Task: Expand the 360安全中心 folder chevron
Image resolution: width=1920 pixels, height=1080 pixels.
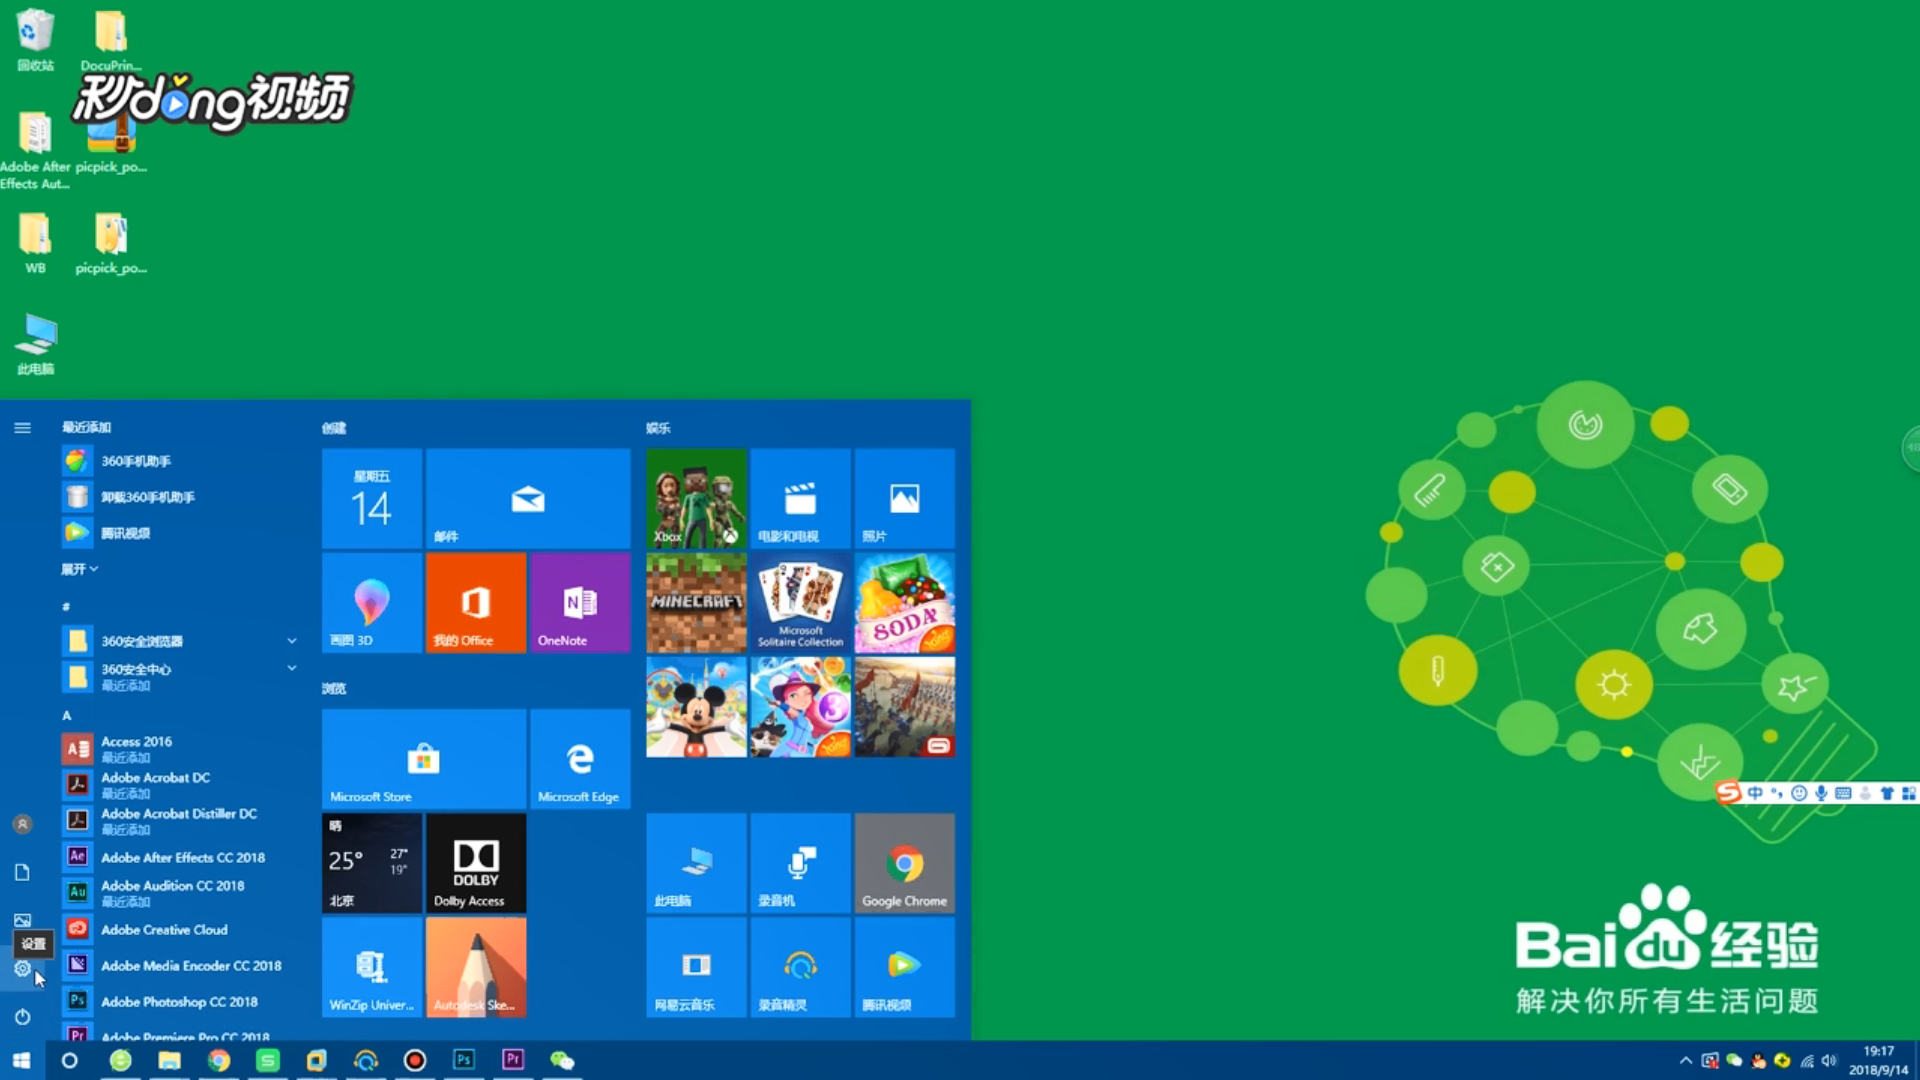Action: (292, 668)
